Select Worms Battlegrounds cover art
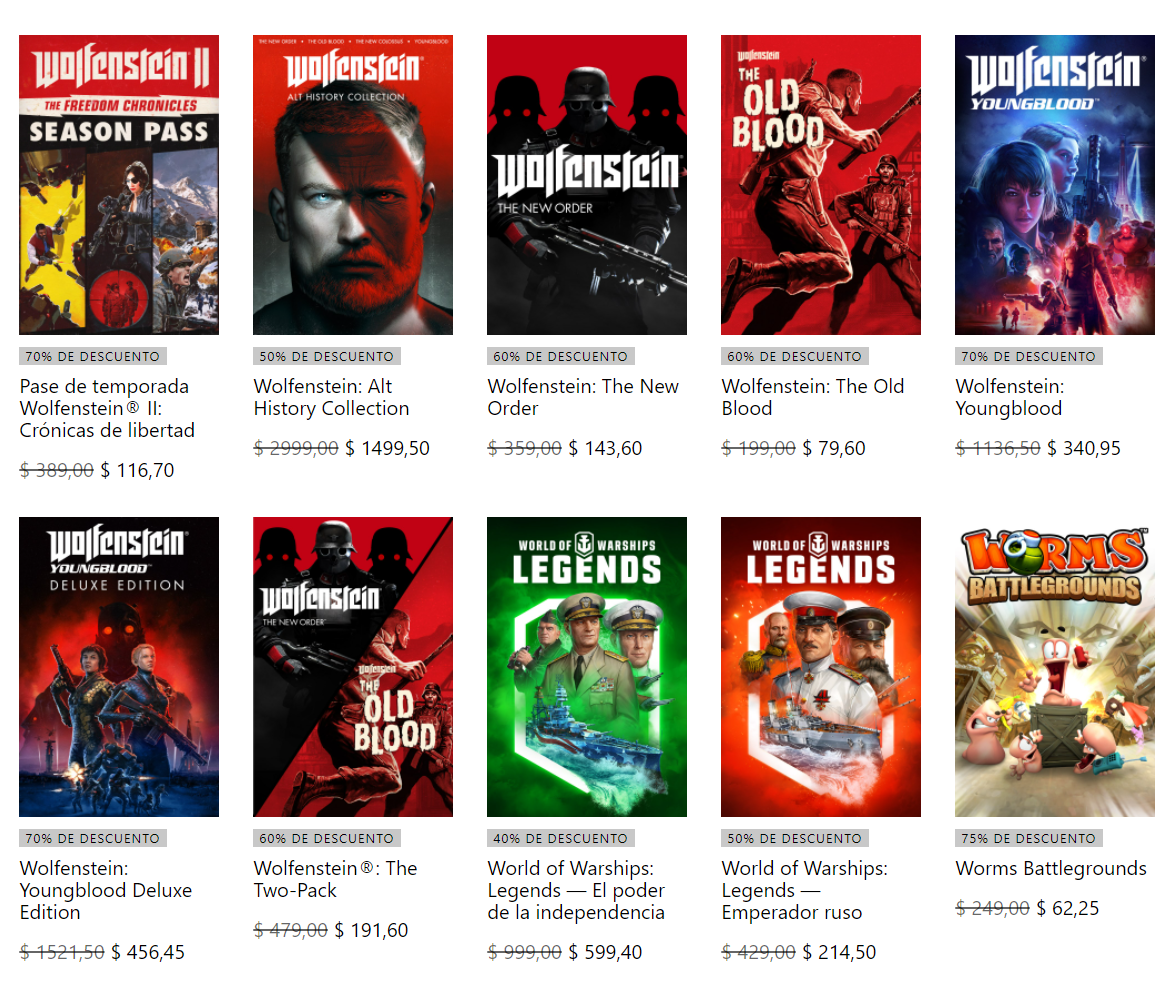Screen dimensions: 1167x986 [x=1055, y=667]
